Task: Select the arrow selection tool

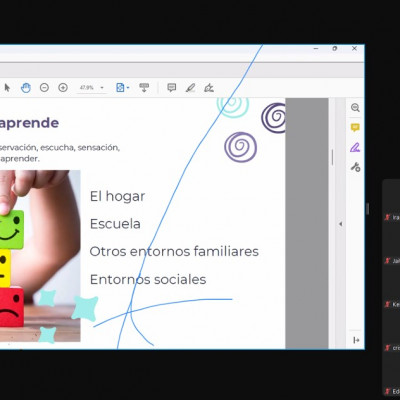Action: 7,88
